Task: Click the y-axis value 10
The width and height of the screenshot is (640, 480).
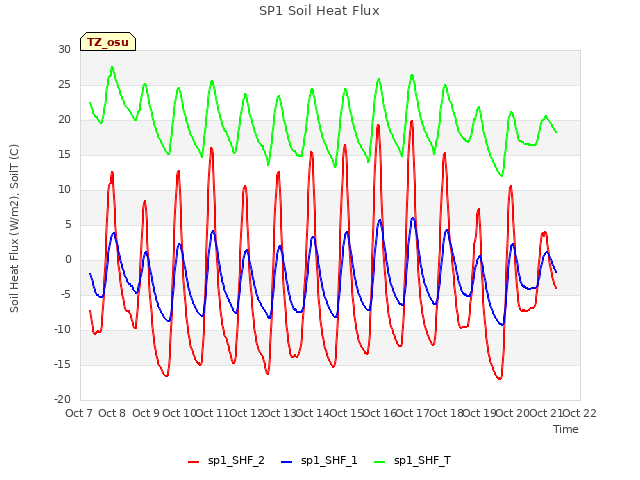Action: pyautogui.click(x=64, y=189)
